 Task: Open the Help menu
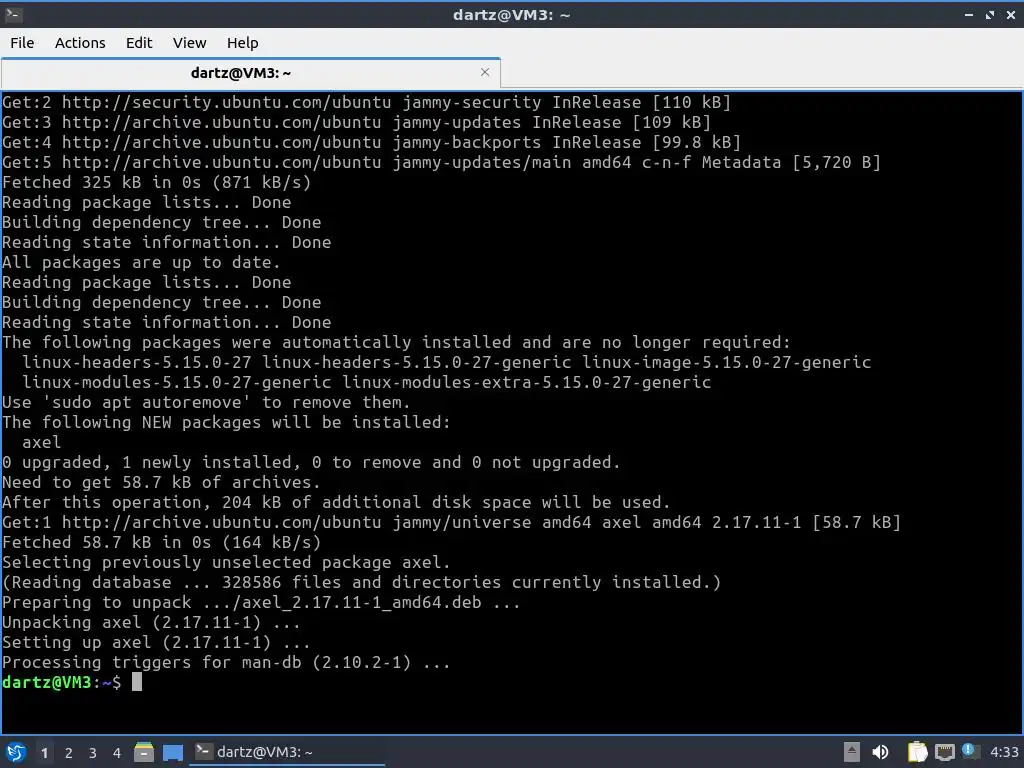point(242,43)
